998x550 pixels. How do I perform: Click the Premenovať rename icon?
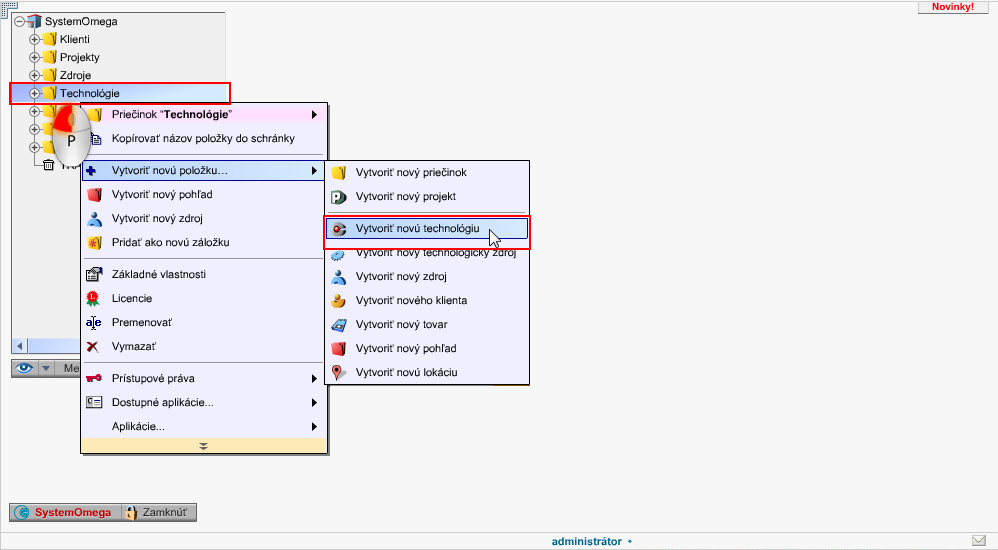(x=94, y=322)
